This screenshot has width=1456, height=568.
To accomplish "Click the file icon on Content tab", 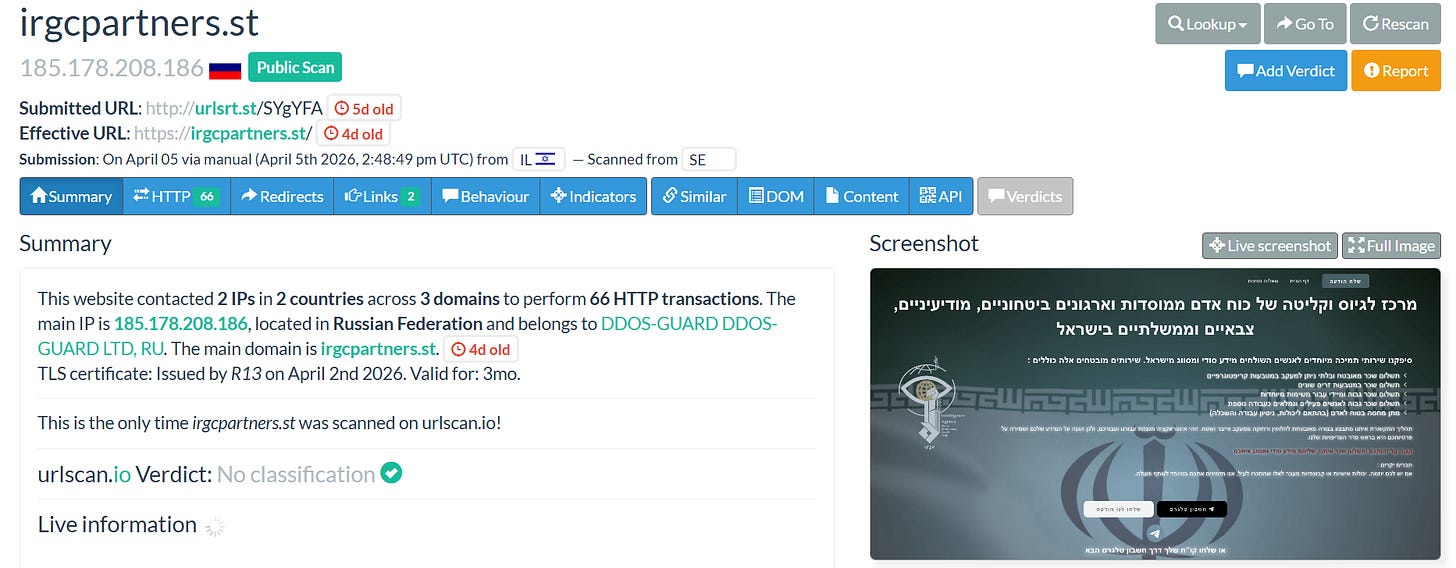I will click(x=832, y=196).
